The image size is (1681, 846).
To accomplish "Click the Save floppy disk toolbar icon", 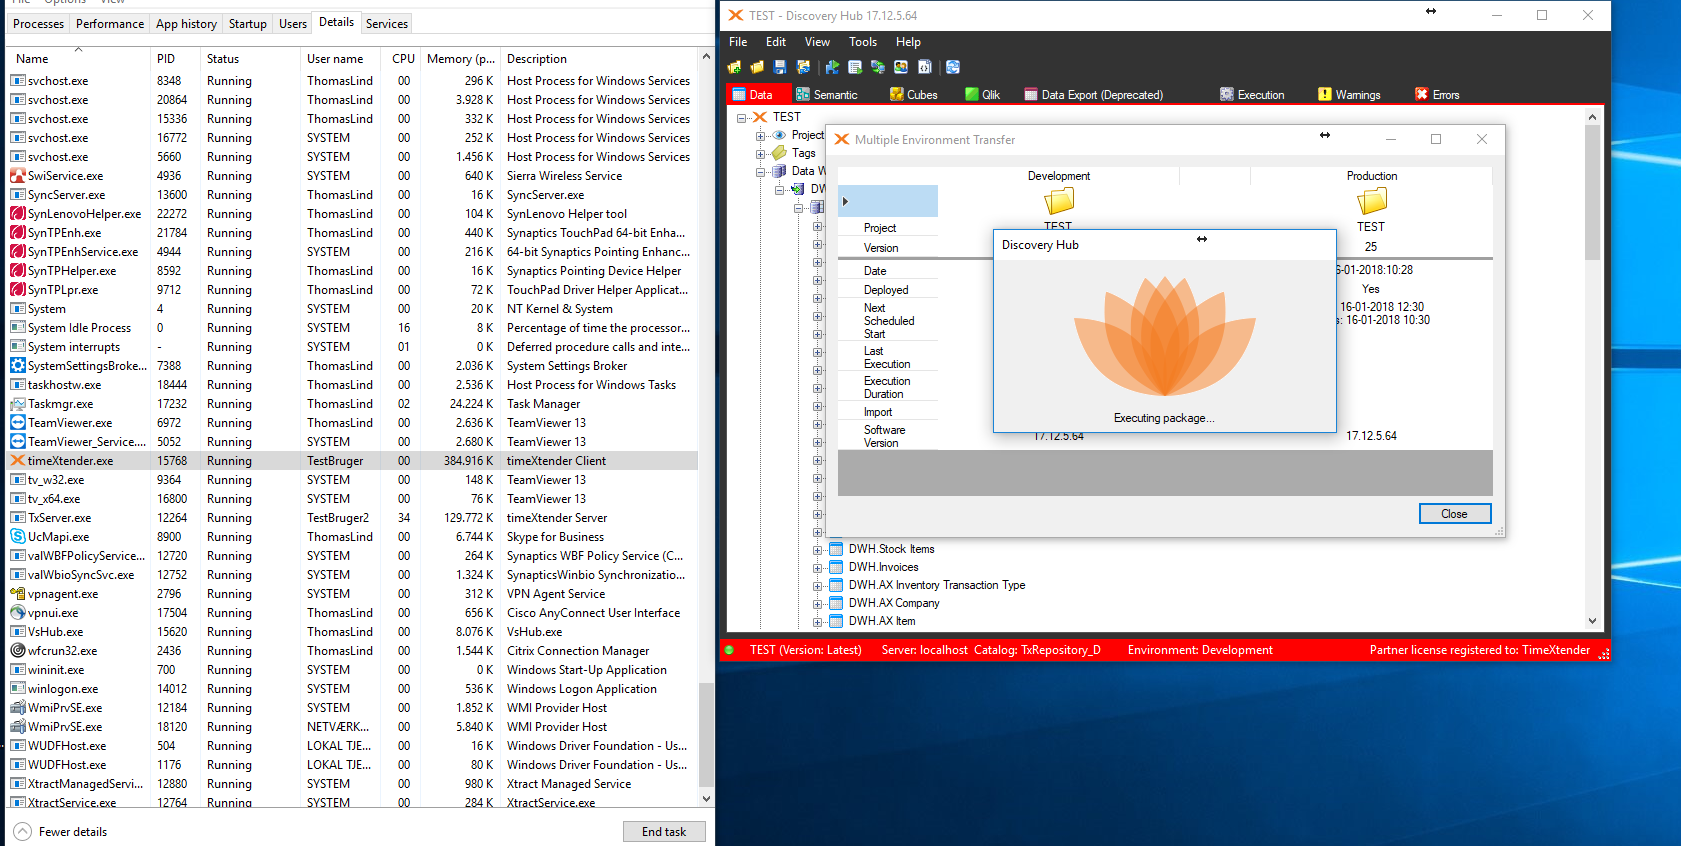I will pyautogui.click(x=780, y=67).
